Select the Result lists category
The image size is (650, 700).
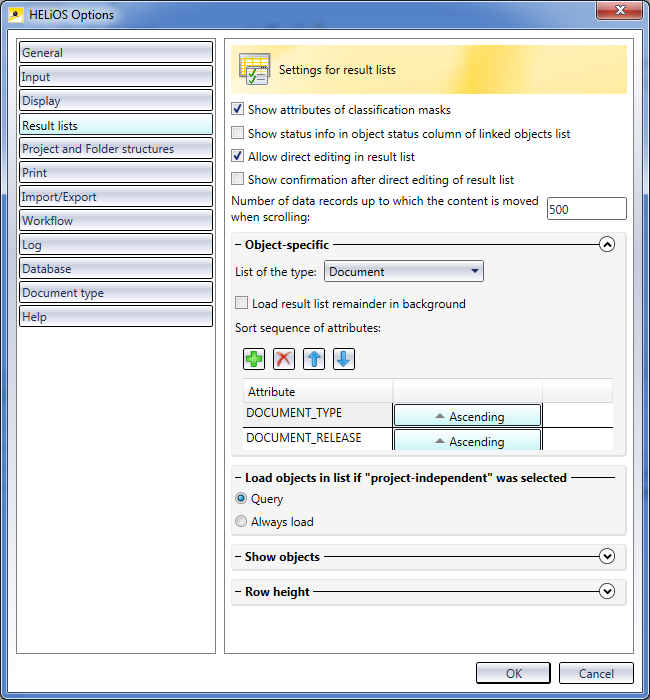tap(116, 125)
